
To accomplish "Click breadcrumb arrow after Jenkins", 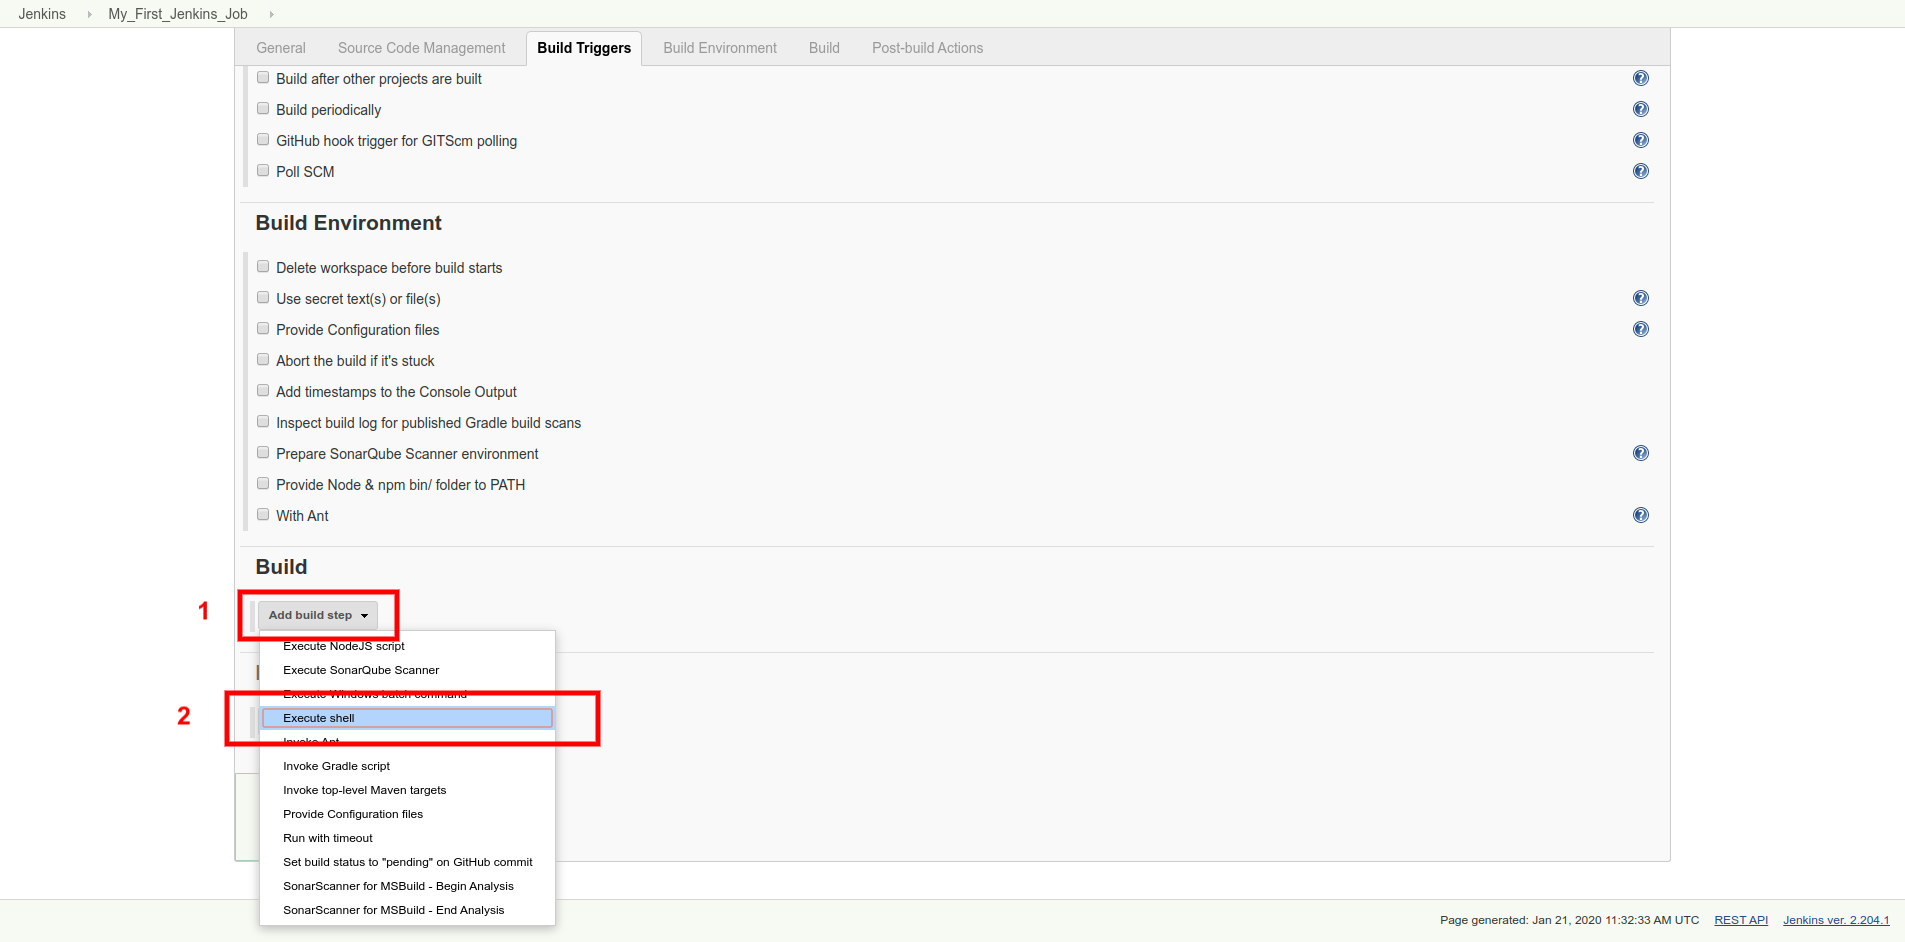I will pos(89,14).
